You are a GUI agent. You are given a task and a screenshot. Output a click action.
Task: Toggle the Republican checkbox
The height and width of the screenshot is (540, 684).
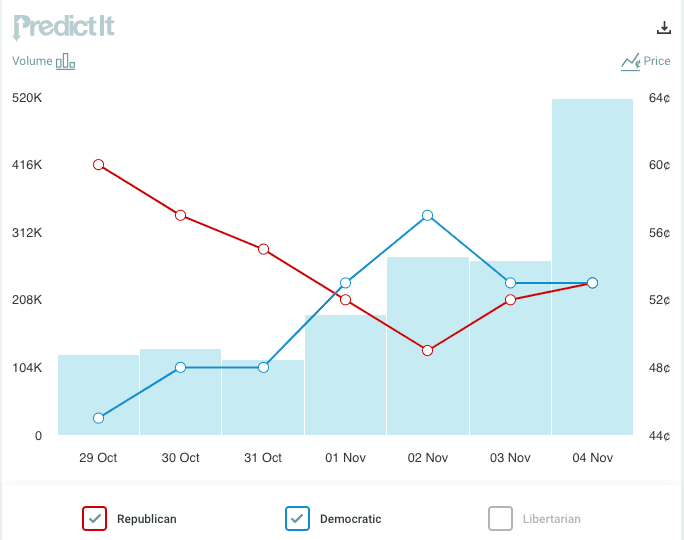point(95,518)
